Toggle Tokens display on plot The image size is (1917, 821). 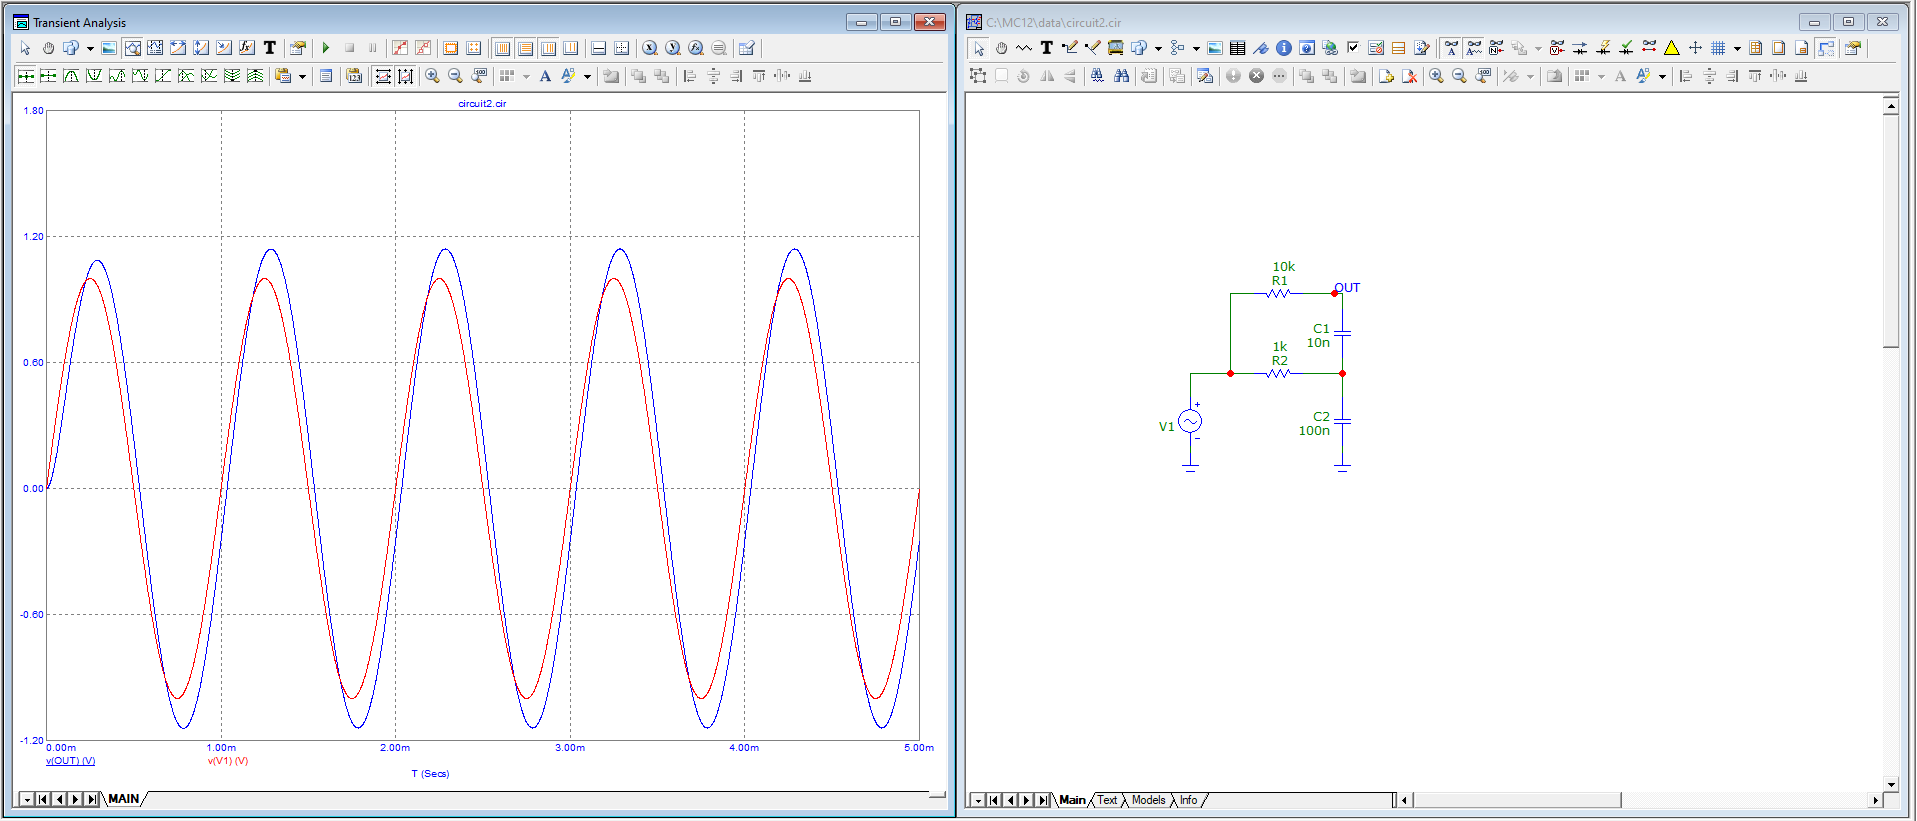(423, 48)
